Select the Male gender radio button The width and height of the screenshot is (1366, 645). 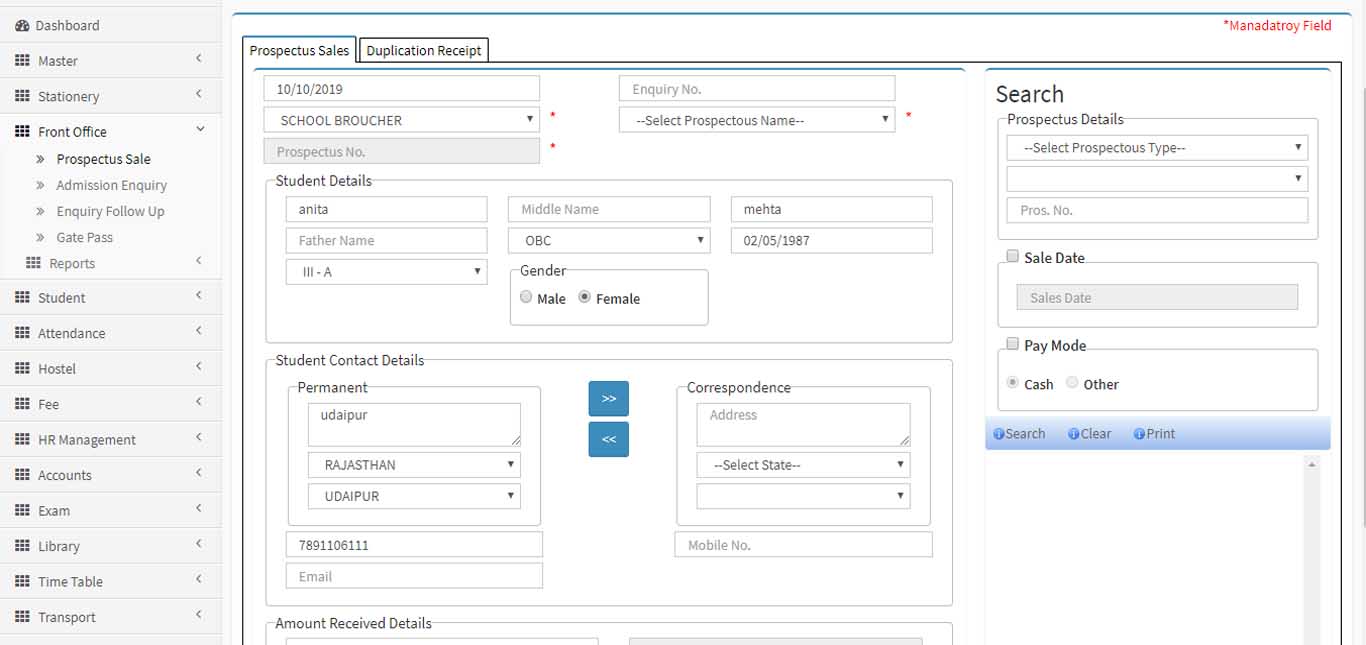(x=526, y=298)
